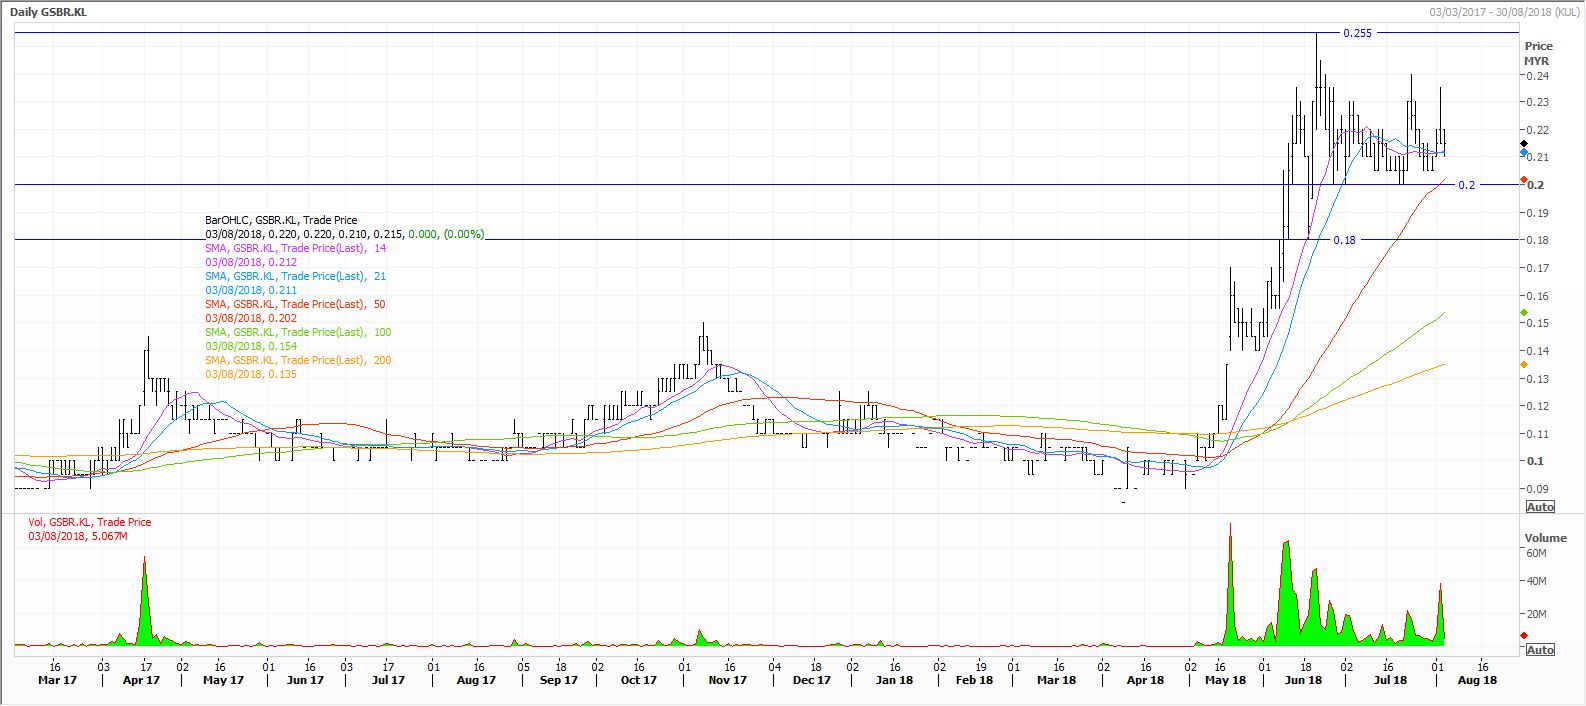Select the SMA 14 legend entry
Viewport: 1586px width, 706px height.
pos(295,248)
